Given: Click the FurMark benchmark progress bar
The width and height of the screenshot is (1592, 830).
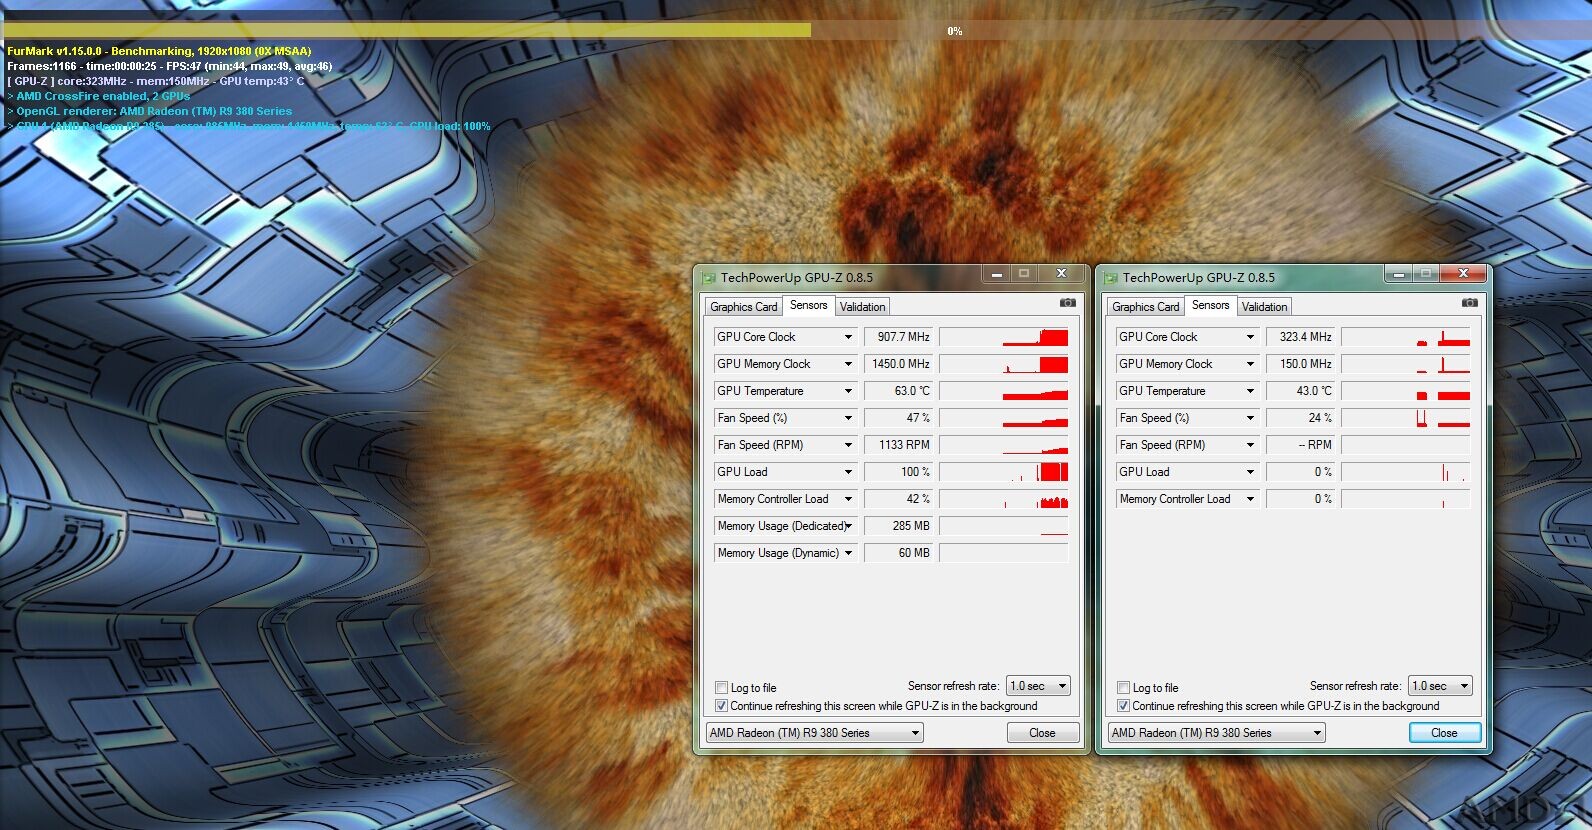Looking at the screenshot, I should coord(796,31).
